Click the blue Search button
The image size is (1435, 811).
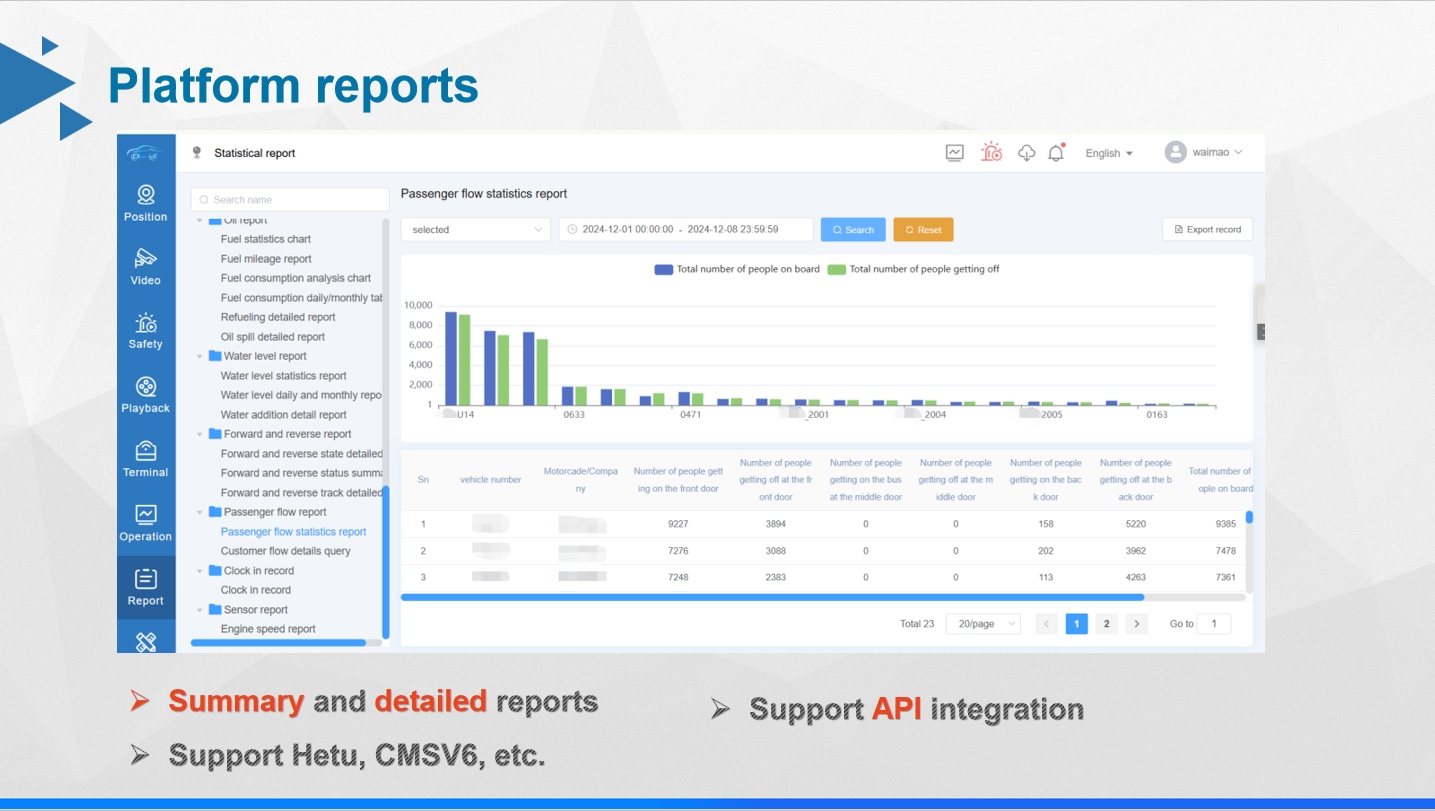[x=853, y=230]
